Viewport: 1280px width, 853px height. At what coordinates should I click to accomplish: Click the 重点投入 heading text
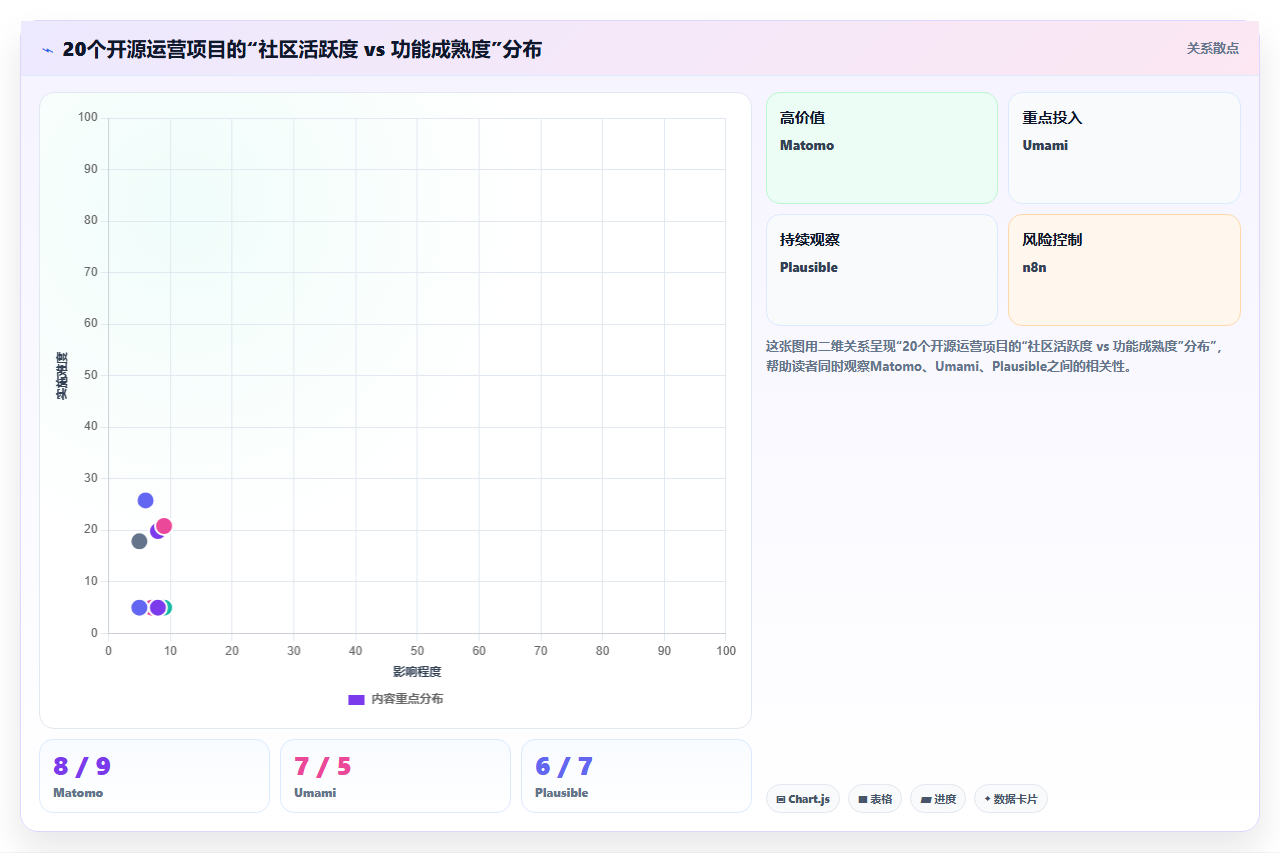(x=1052, y=118)
